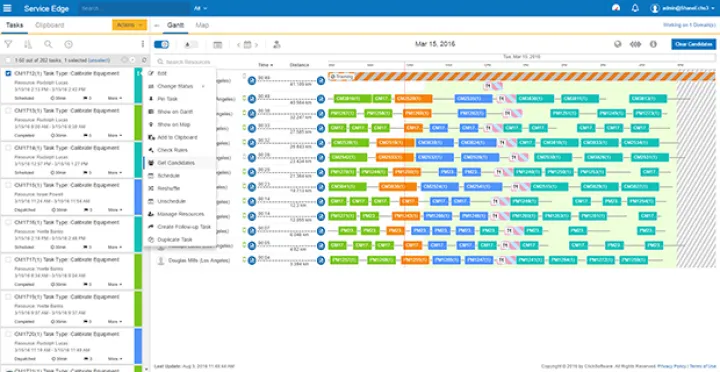Choose Pin Task from the context menu
The image size is (720, 372).
tap(180, 99)
